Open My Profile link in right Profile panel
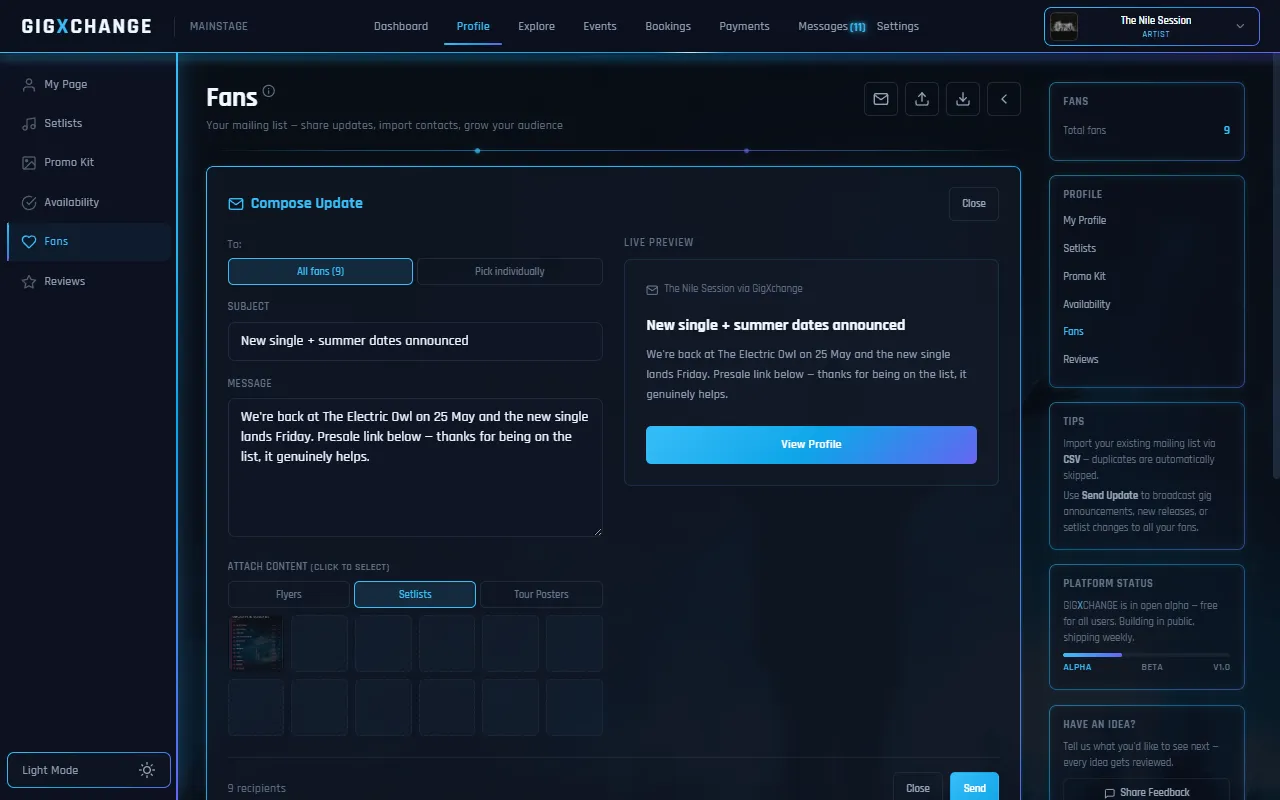 pyautogui.click(x=1084, y=220)
